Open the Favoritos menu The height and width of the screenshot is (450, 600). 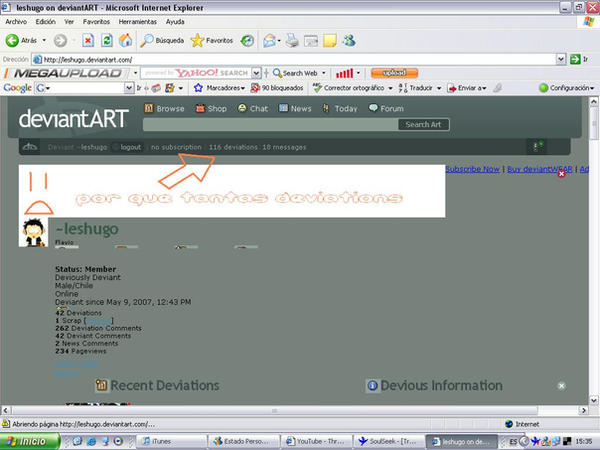click(x=96, y=22)
